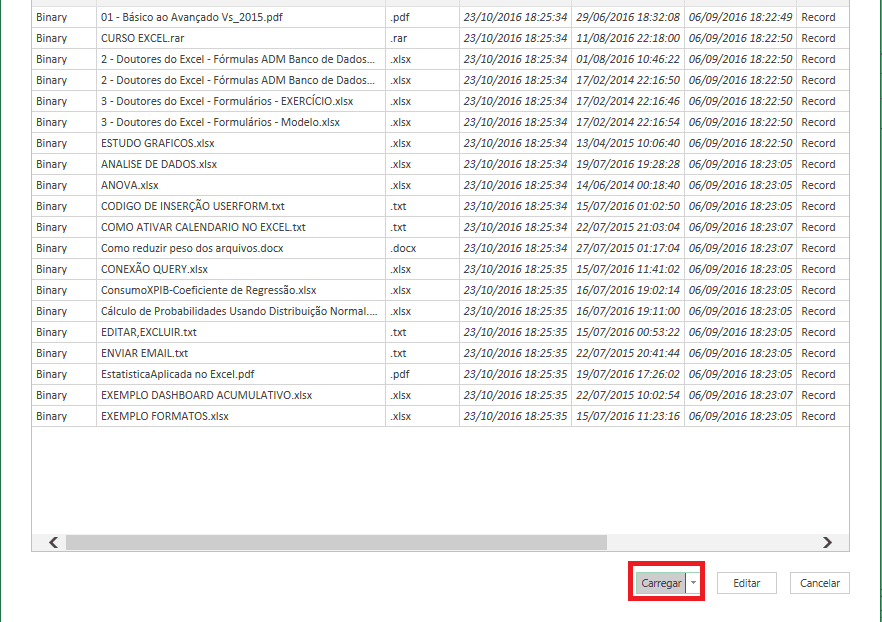Select 'EXEMPLO DASHBOARD ACUMULATIVO.xlsx'
The width and height of the screenshot is (882, 622).
206,395
